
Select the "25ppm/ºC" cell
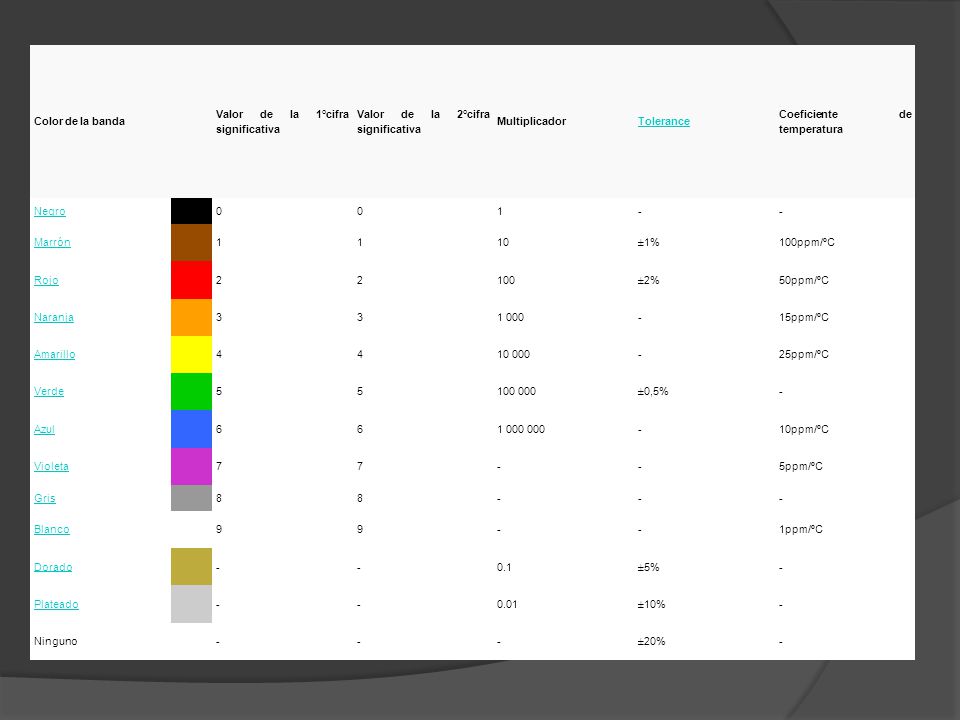(x=803, y=354)
